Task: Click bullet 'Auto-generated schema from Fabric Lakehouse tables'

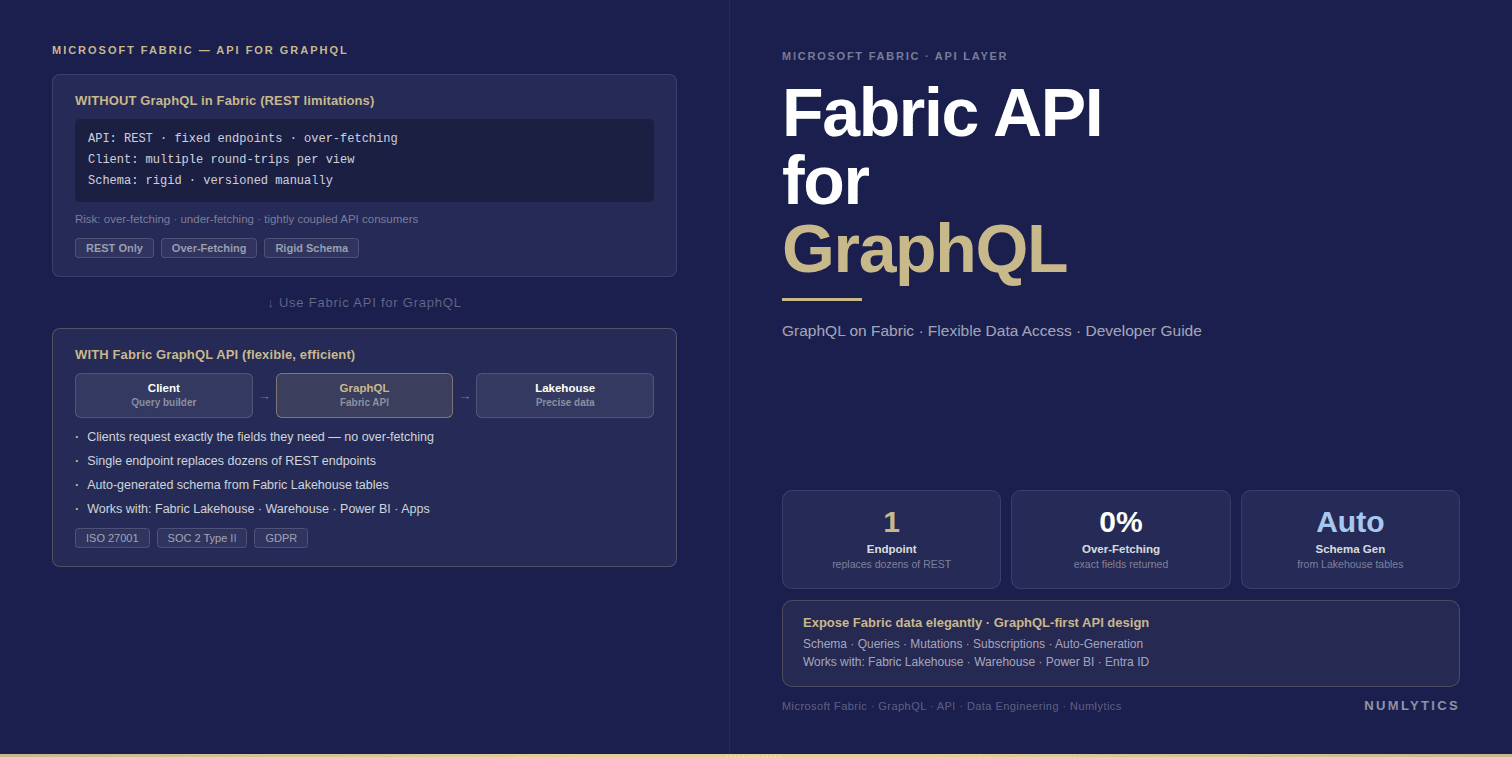Action: coord(238,485)
